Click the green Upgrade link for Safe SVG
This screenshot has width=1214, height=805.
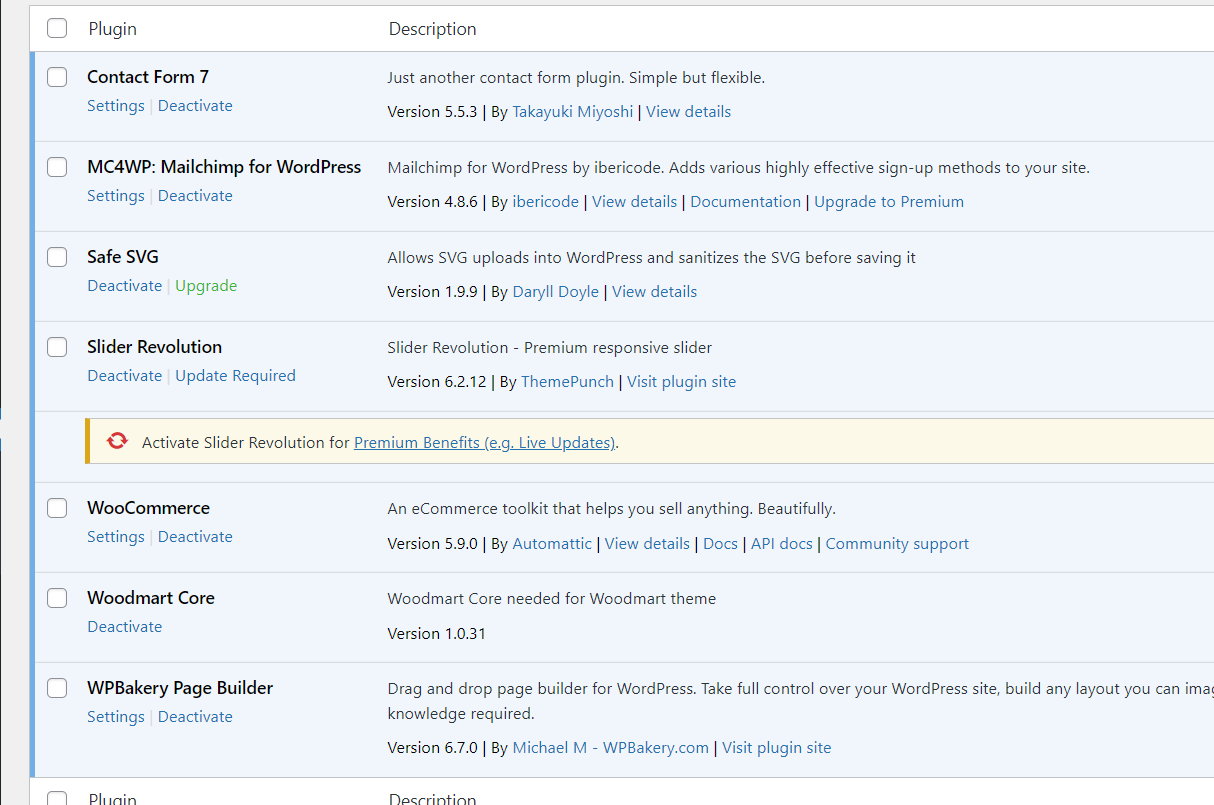(x=206, y=286)
